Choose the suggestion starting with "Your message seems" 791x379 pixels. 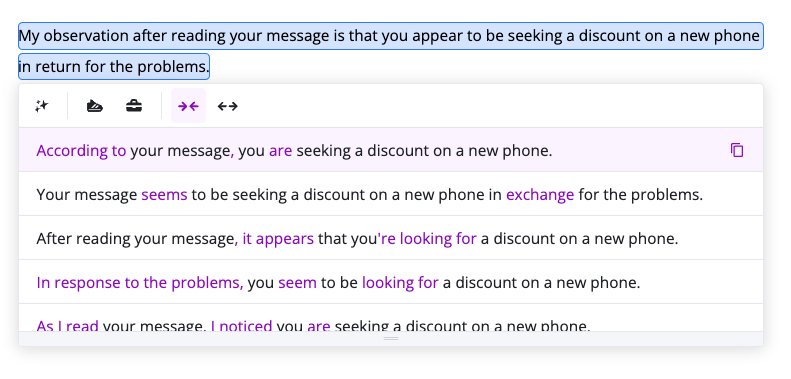tap(390, 194)
